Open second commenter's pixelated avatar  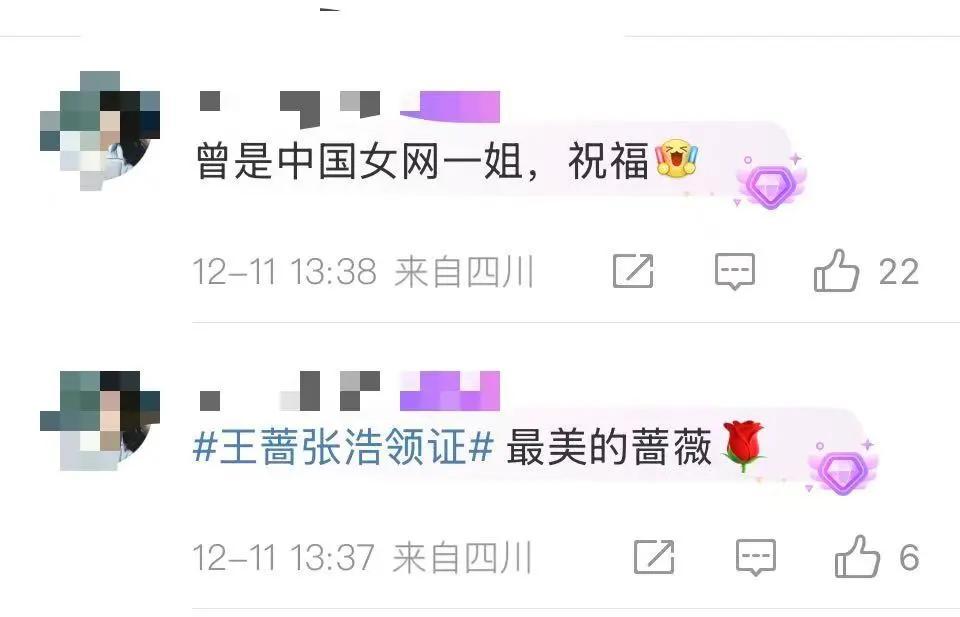coord(100,420)
